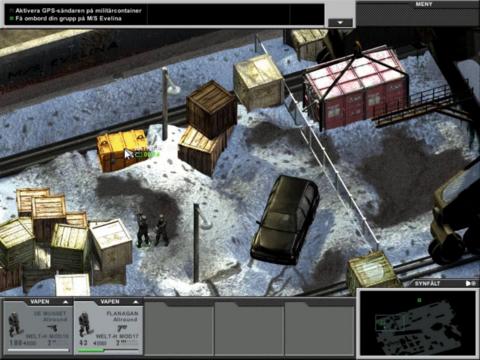Click De Musset's pistol weapon icon

tap(52, 328)
